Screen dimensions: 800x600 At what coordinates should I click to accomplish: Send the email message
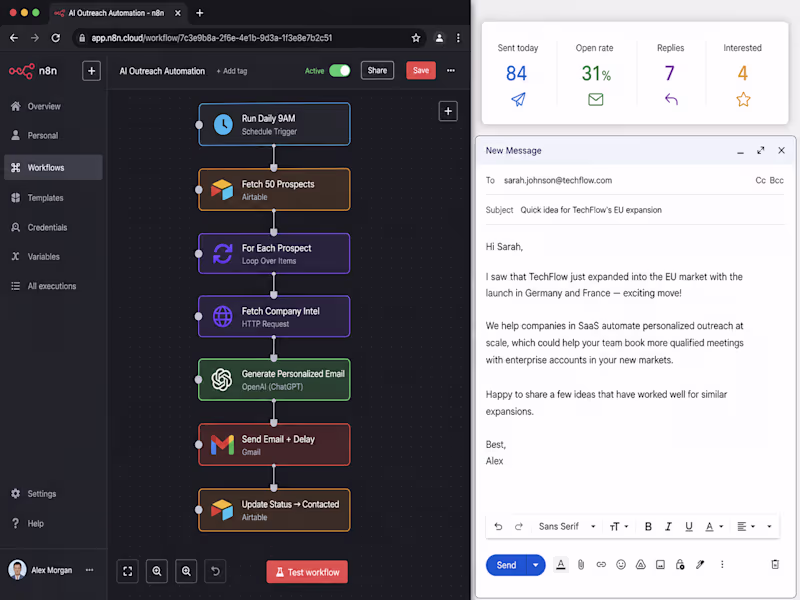point(506,565)
